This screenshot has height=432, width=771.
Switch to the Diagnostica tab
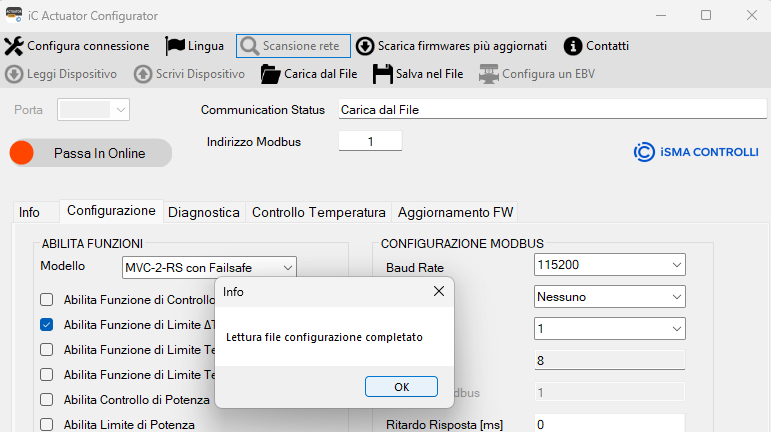click(204, 212)
